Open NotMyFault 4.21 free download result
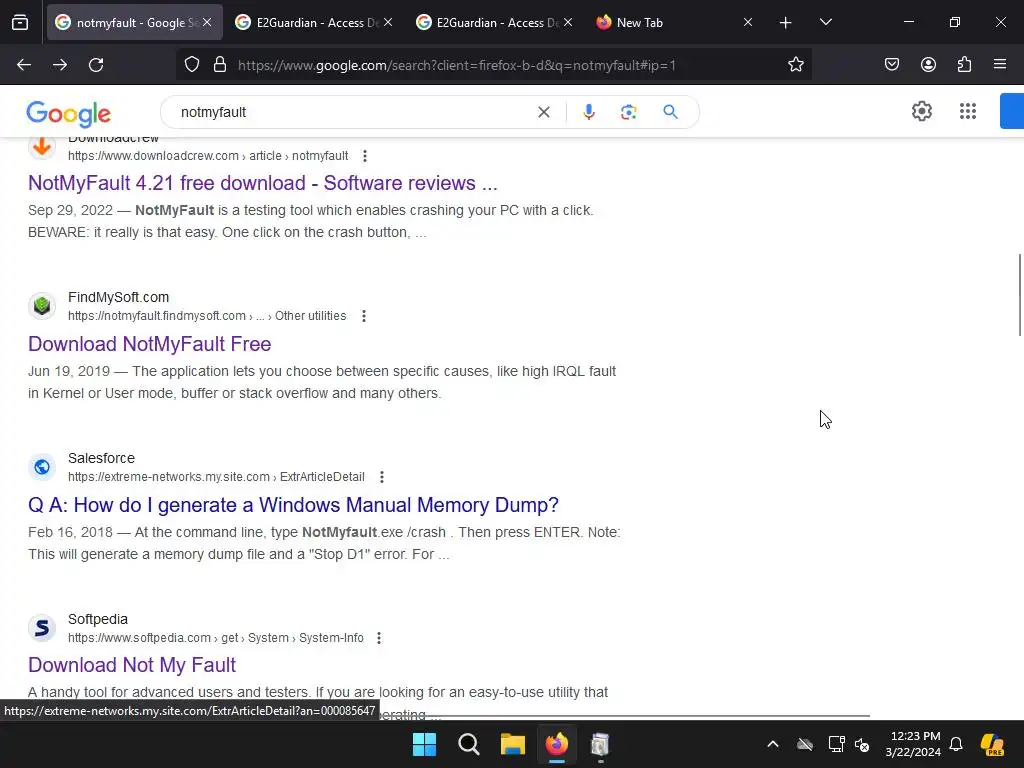 263,183
